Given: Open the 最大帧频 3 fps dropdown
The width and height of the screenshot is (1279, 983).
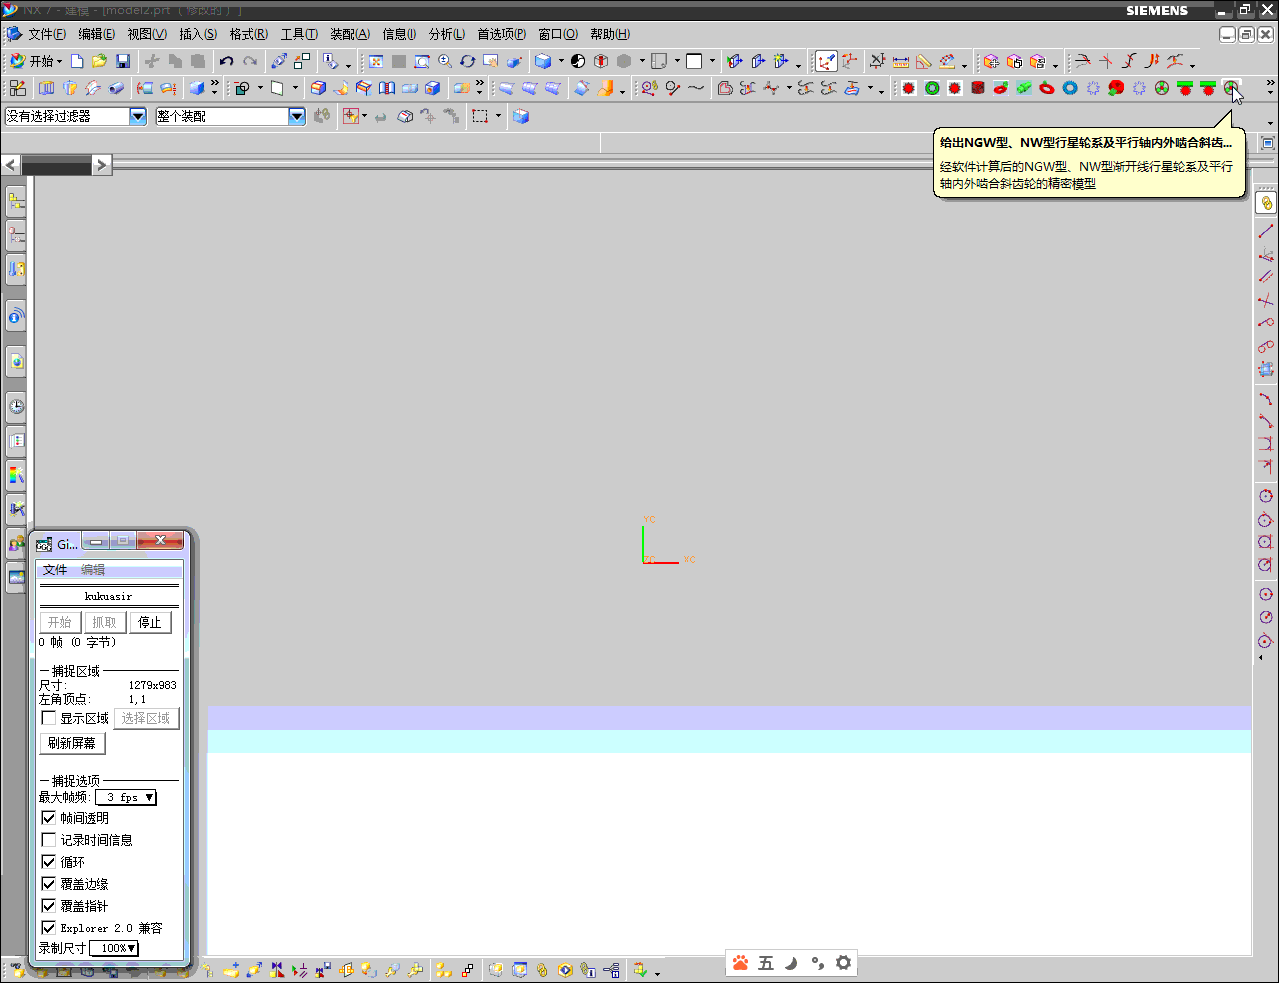Looking at the screenshot, I should point(126,797).
